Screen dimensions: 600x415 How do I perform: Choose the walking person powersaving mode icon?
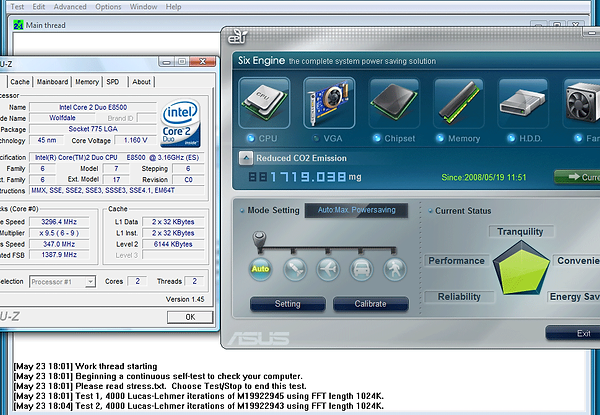[395, 269]
